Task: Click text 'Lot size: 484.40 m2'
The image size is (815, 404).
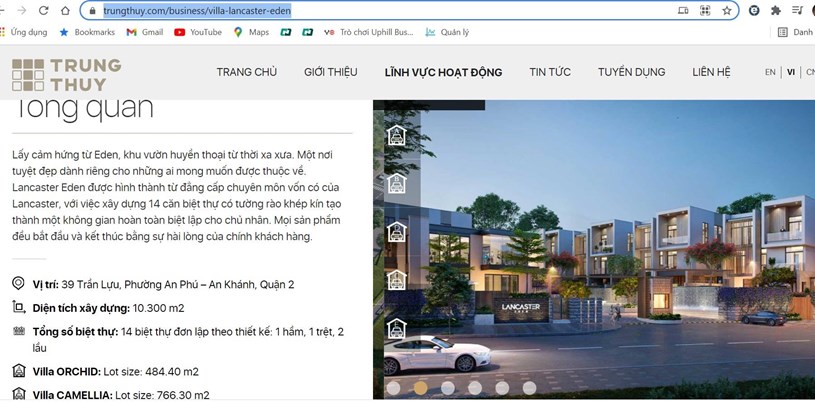Action: click(x=151, y=372)
